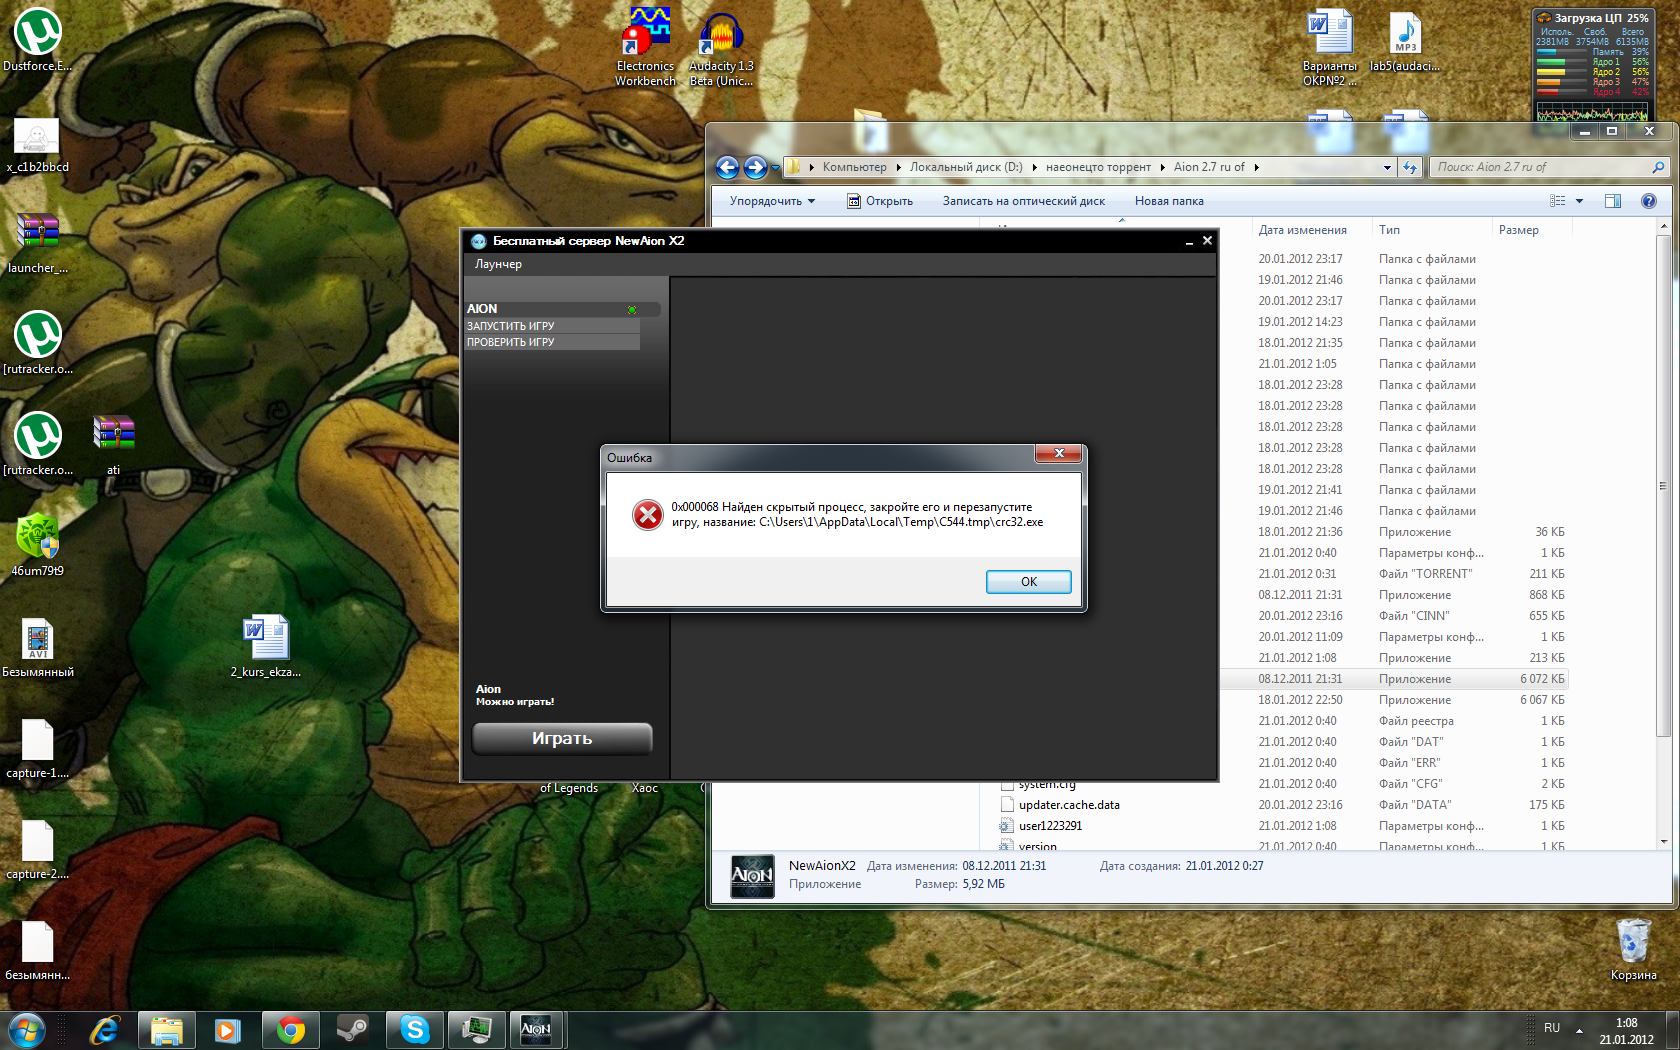The height and width of the screenshot is (1050, 1680).
Task: Open the CPU load desktop gadget
Action: click(x=1593, y=65)
